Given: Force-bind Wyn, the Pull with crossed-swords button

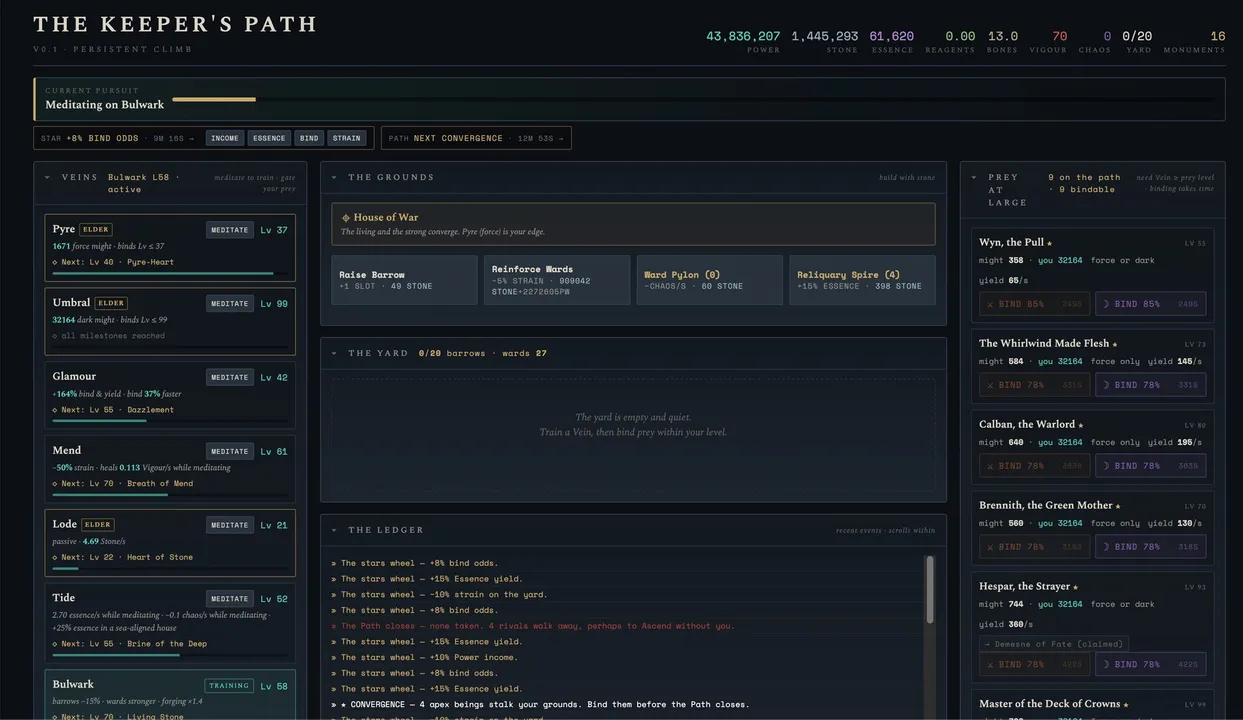Looking at the screenshot, I should (1034, 304).
